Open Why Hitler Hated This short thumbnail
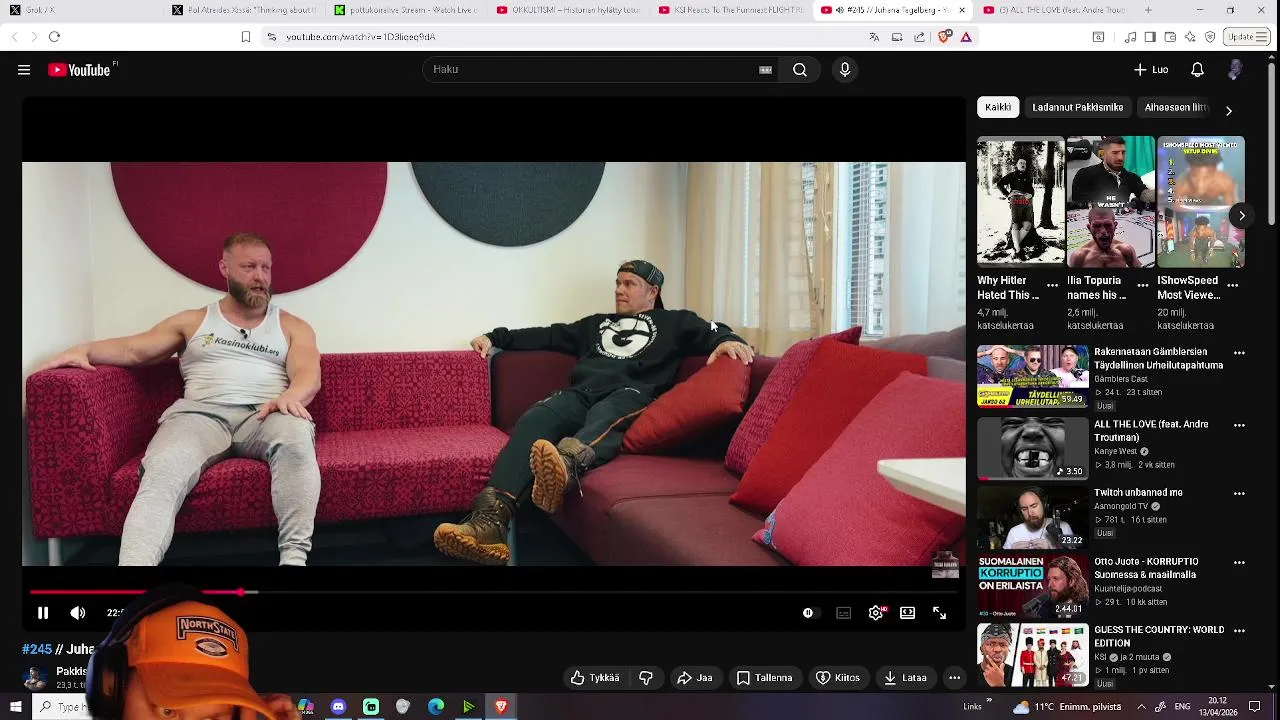1280x720 pixels. 1020,202
